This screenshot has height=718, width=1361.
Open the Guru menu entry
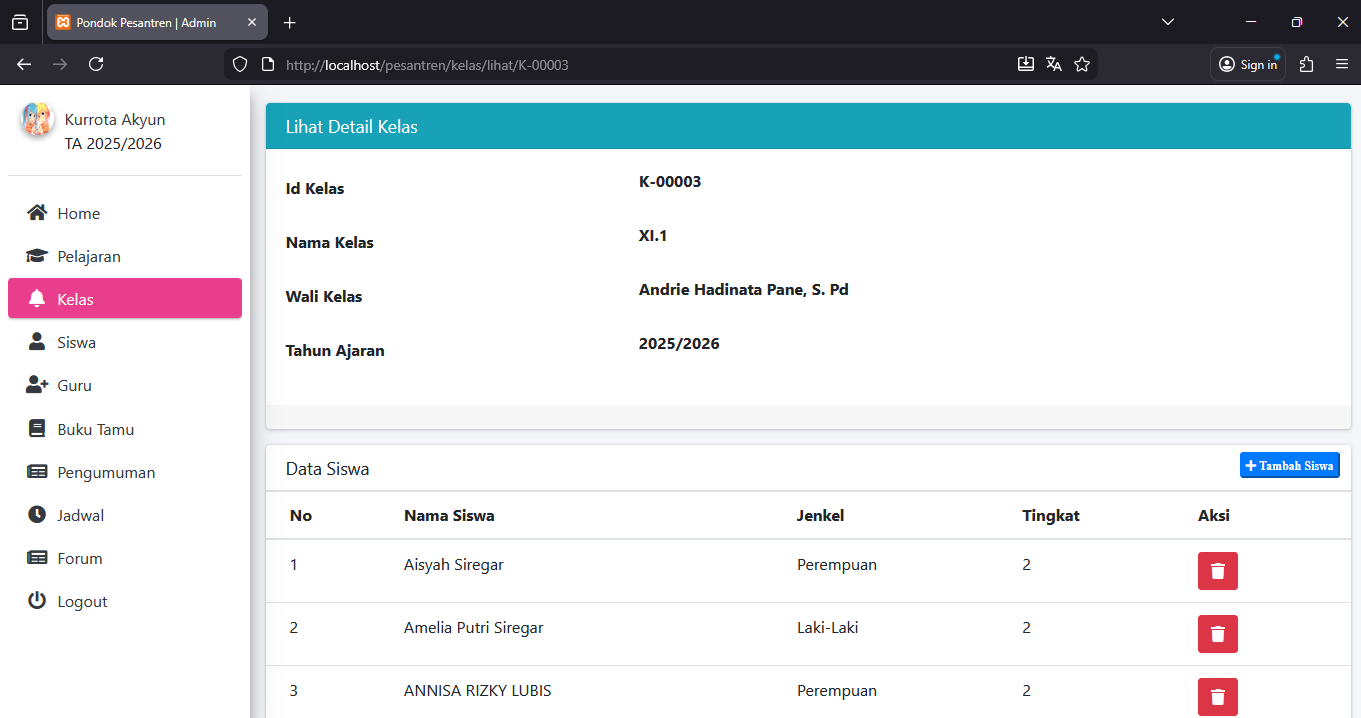(x=74, y=385)
